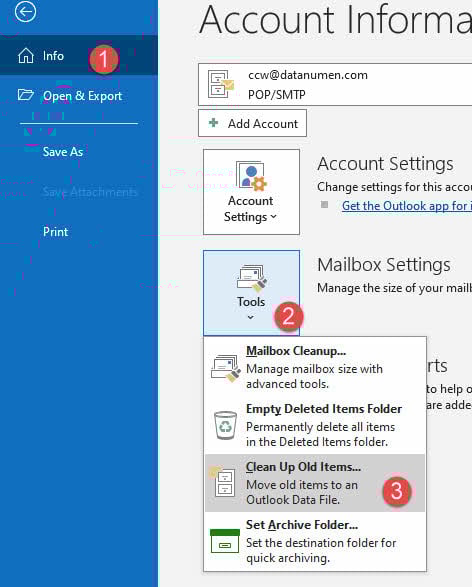Select Empty Deleted Items Folder option
472x587 pixels.
tap(315, 425)
